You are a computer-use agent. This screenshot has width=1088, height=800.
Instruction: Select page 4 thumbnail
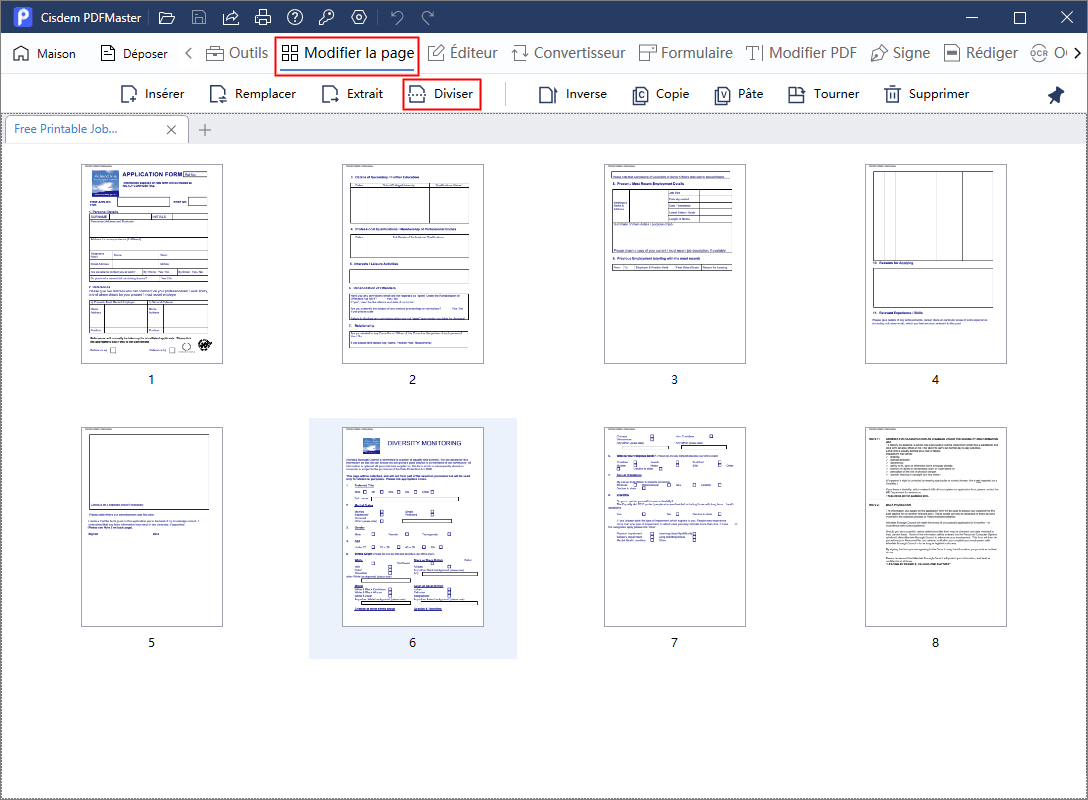(x=935, y=264)
